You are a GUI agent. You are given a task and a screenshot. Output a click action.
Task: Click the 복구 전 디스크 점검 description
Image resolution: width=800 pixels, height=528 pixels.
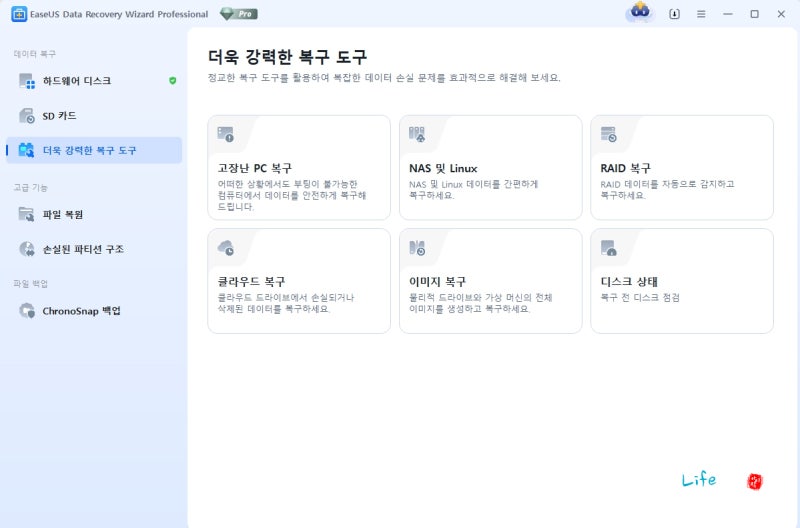click(640, 297)
